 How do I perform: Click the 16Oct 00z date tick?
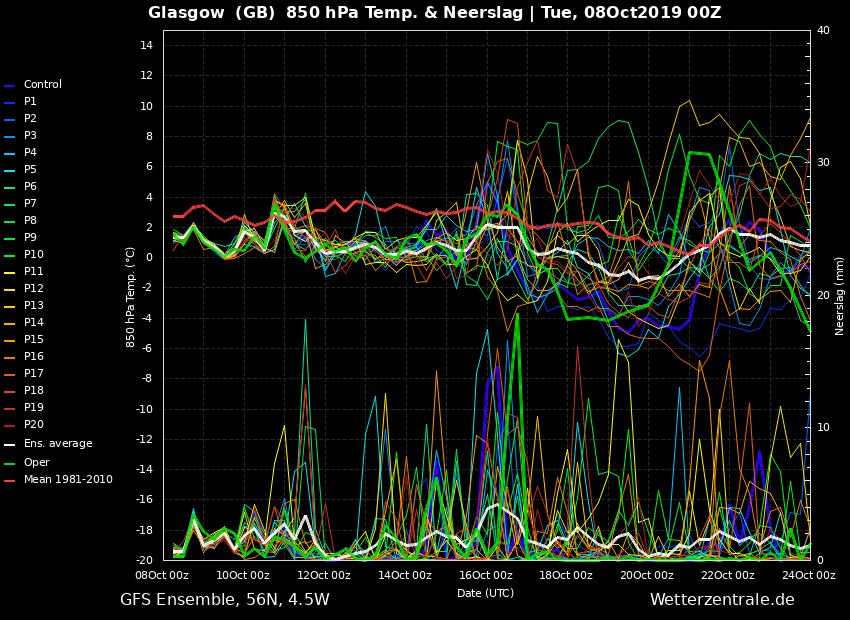pos(485,575)
